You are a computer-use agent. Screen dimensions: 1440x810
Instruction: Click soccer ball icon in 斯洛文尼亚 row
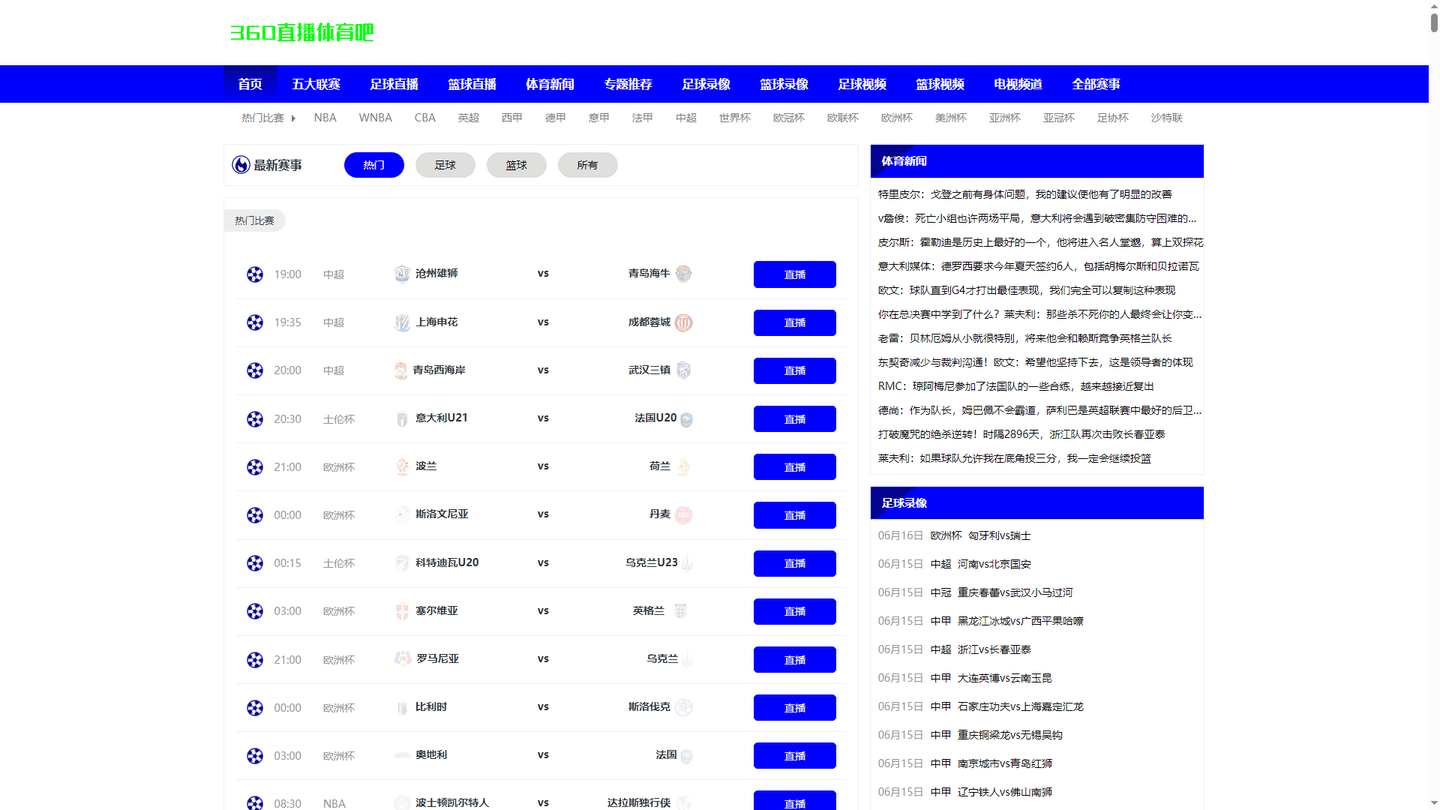[255, 515]
